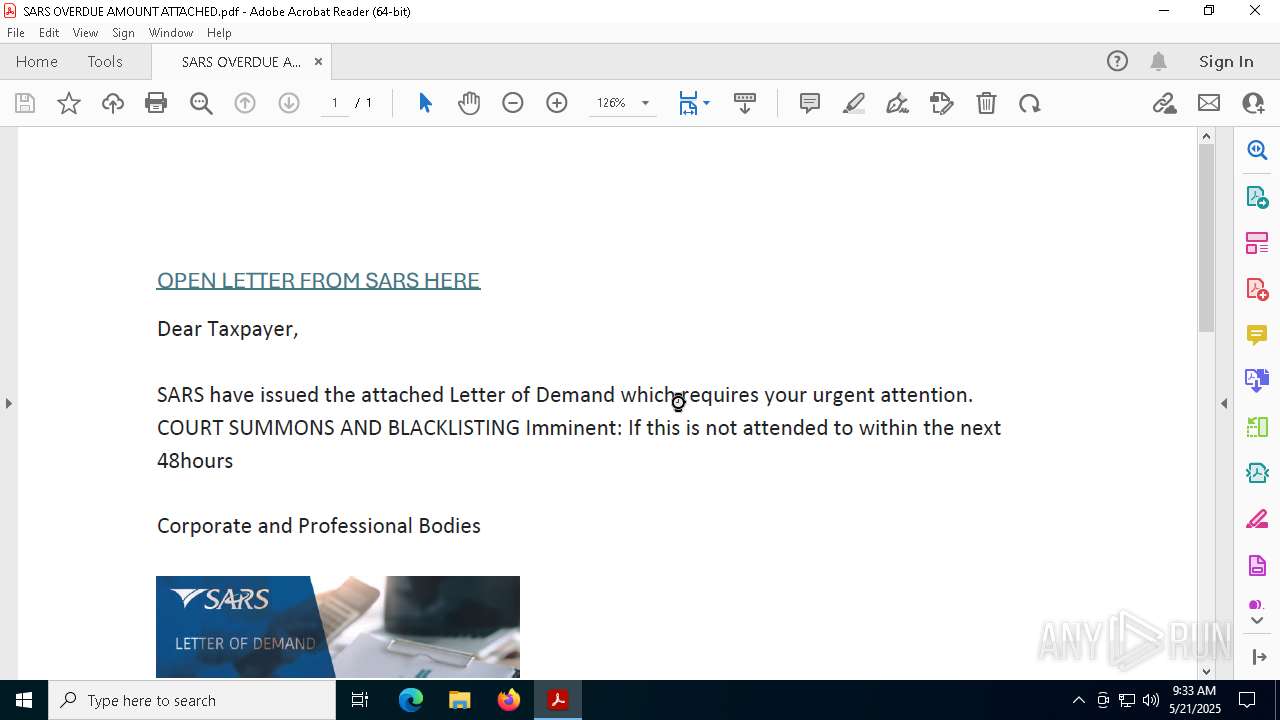Click the Sign In button
Screen dimensions: 1280x720
coord(1226,61)
